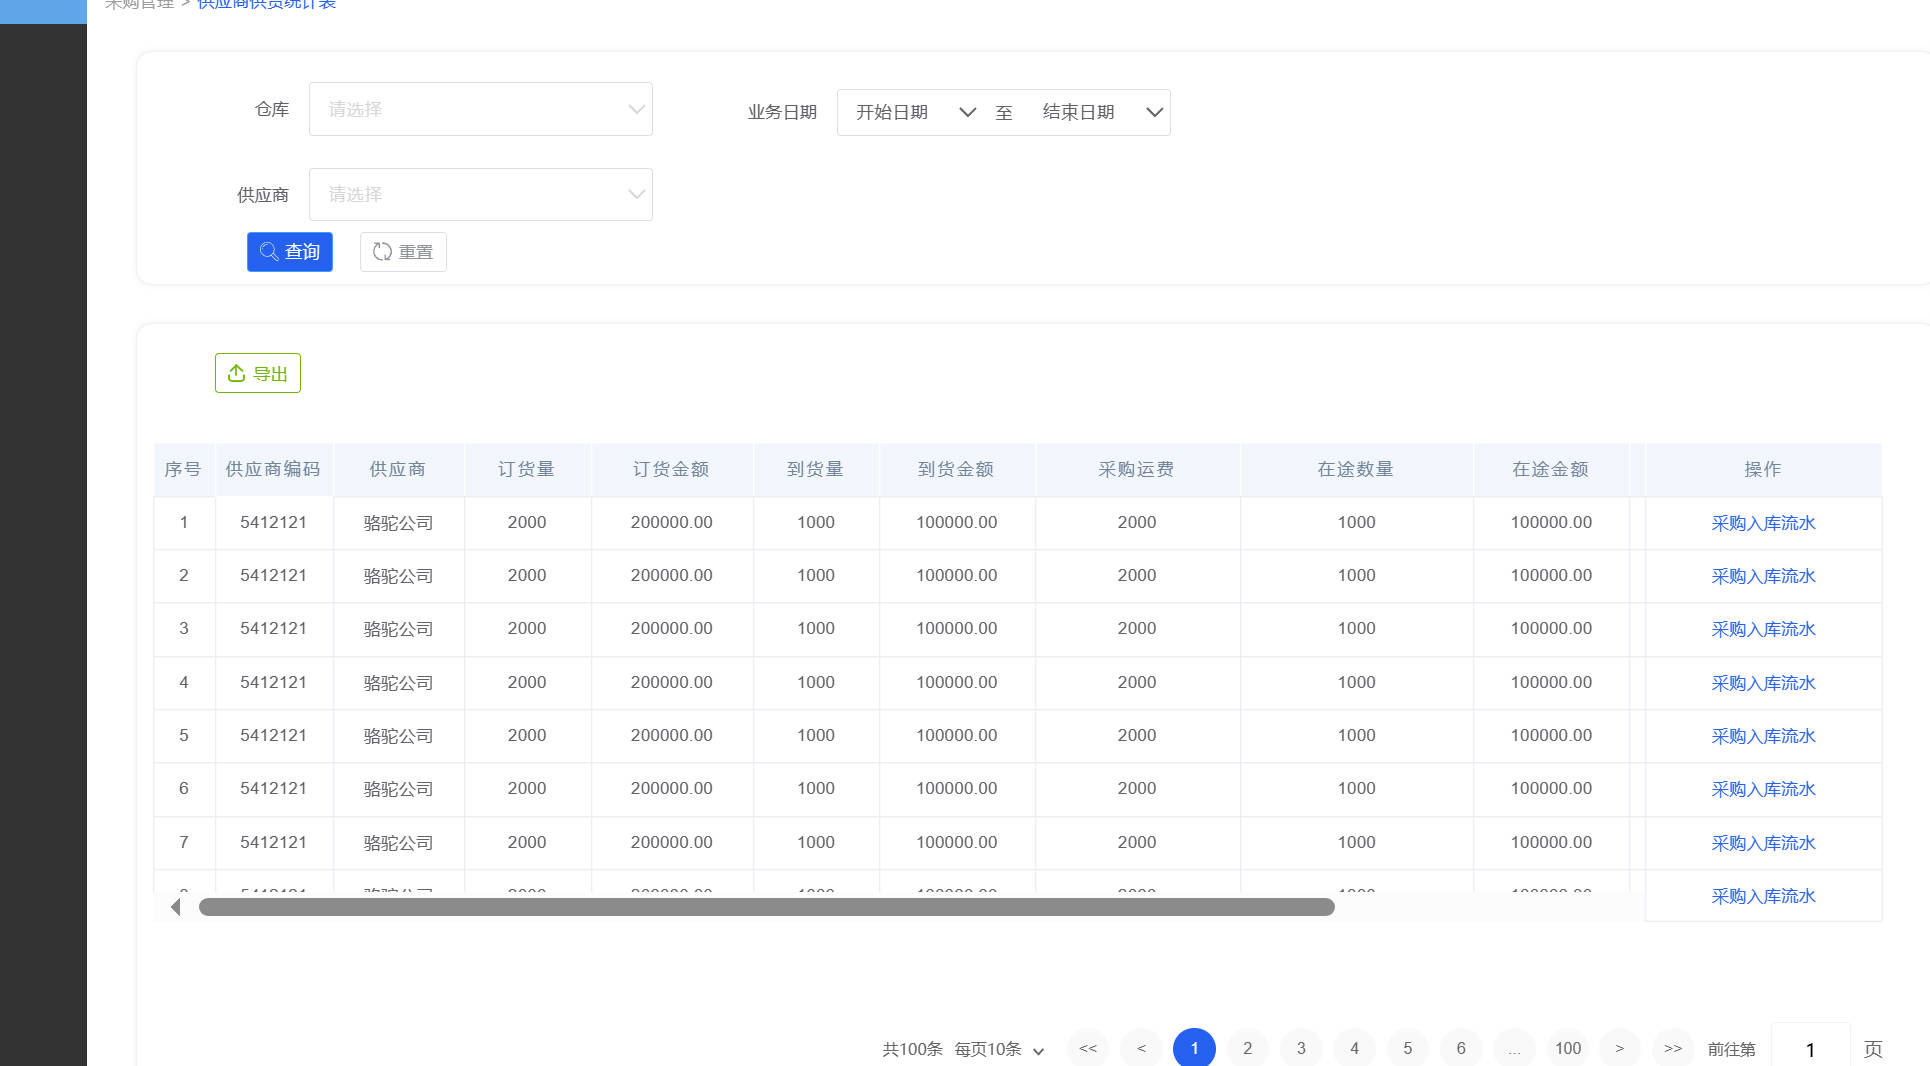Open 采购入库流水 link in row 7

click(x=1763, y=843)
